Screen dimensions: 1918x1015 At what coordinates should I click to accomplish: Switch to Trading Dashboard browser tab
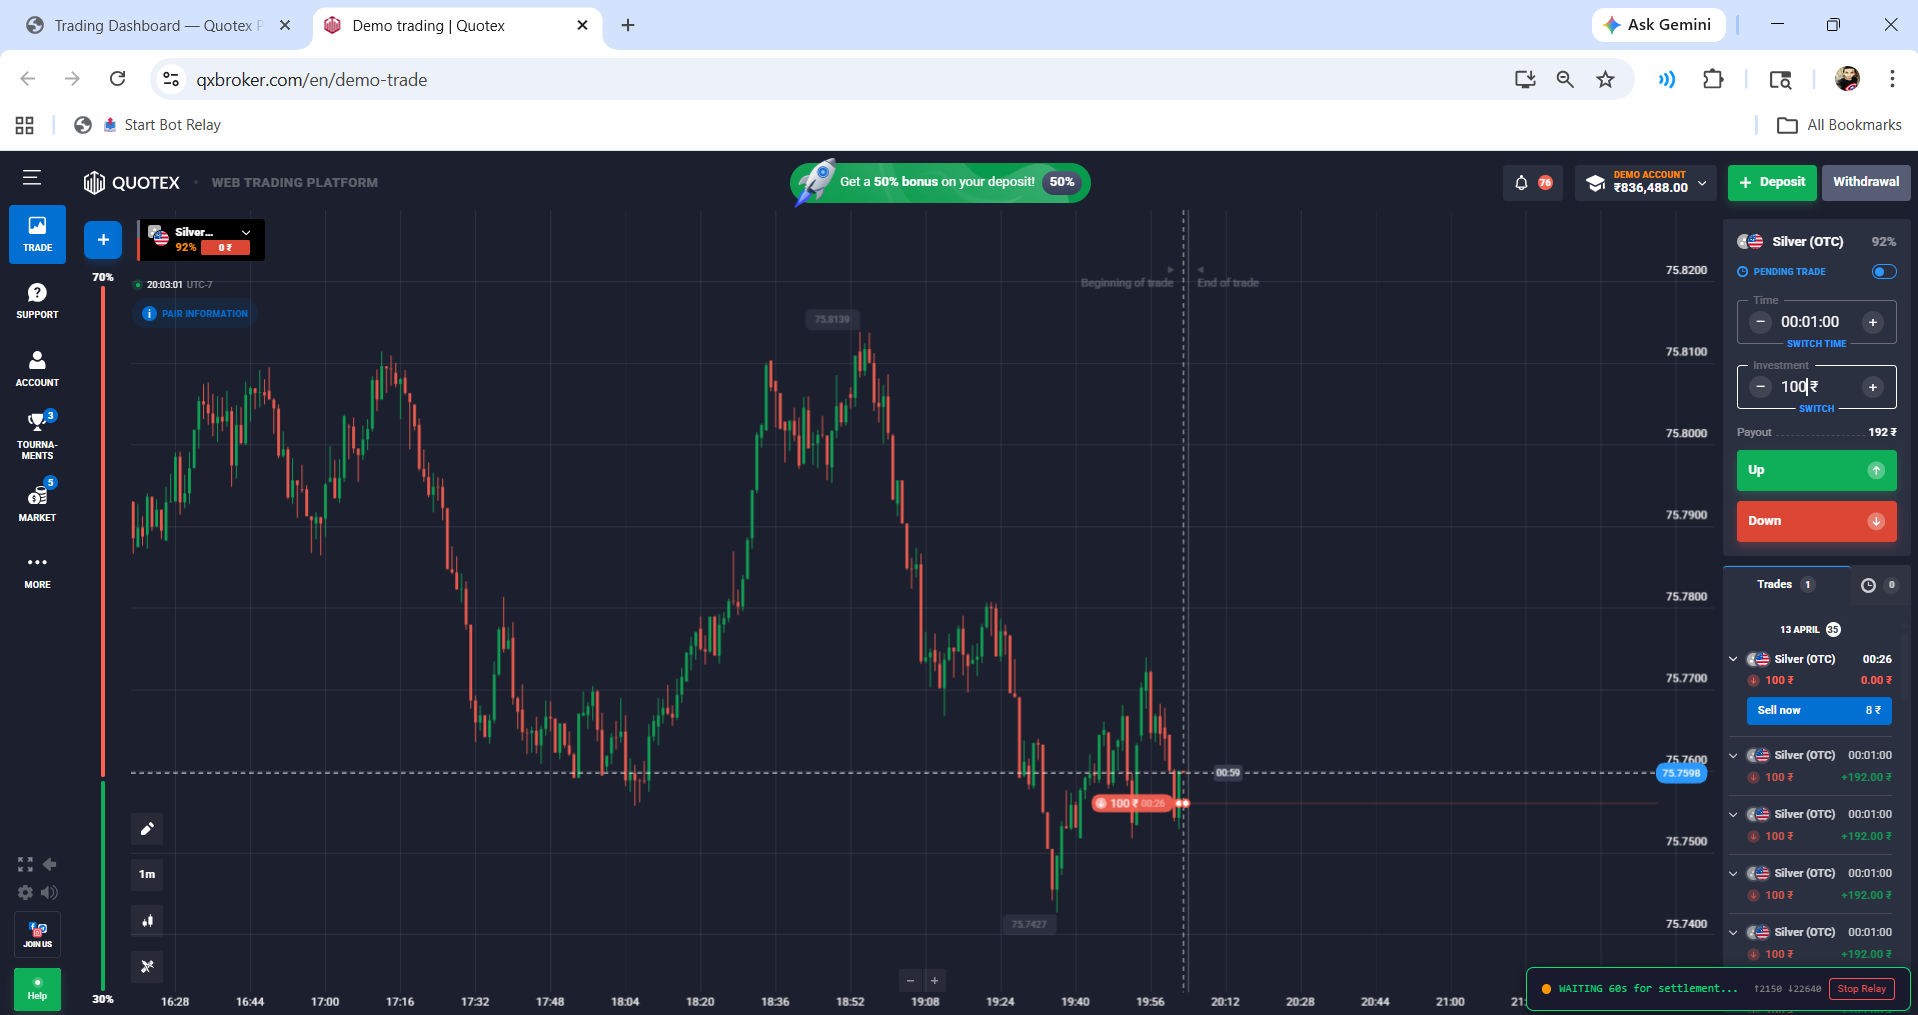click(x=158, y=25)
